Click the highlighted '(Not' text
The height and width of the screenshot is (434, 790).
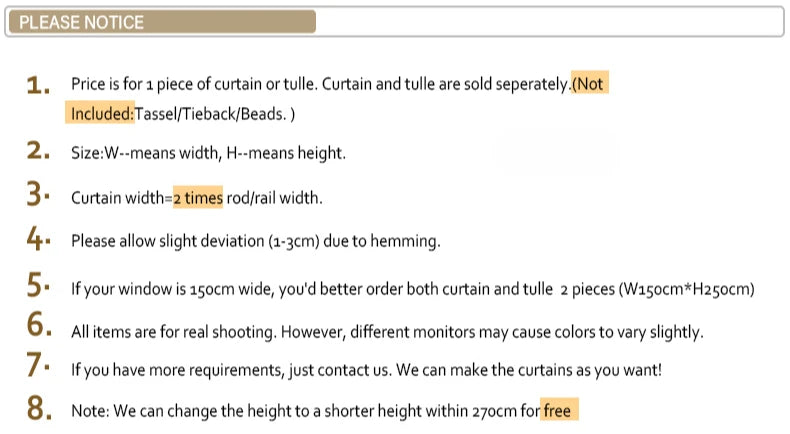(589, 83)
